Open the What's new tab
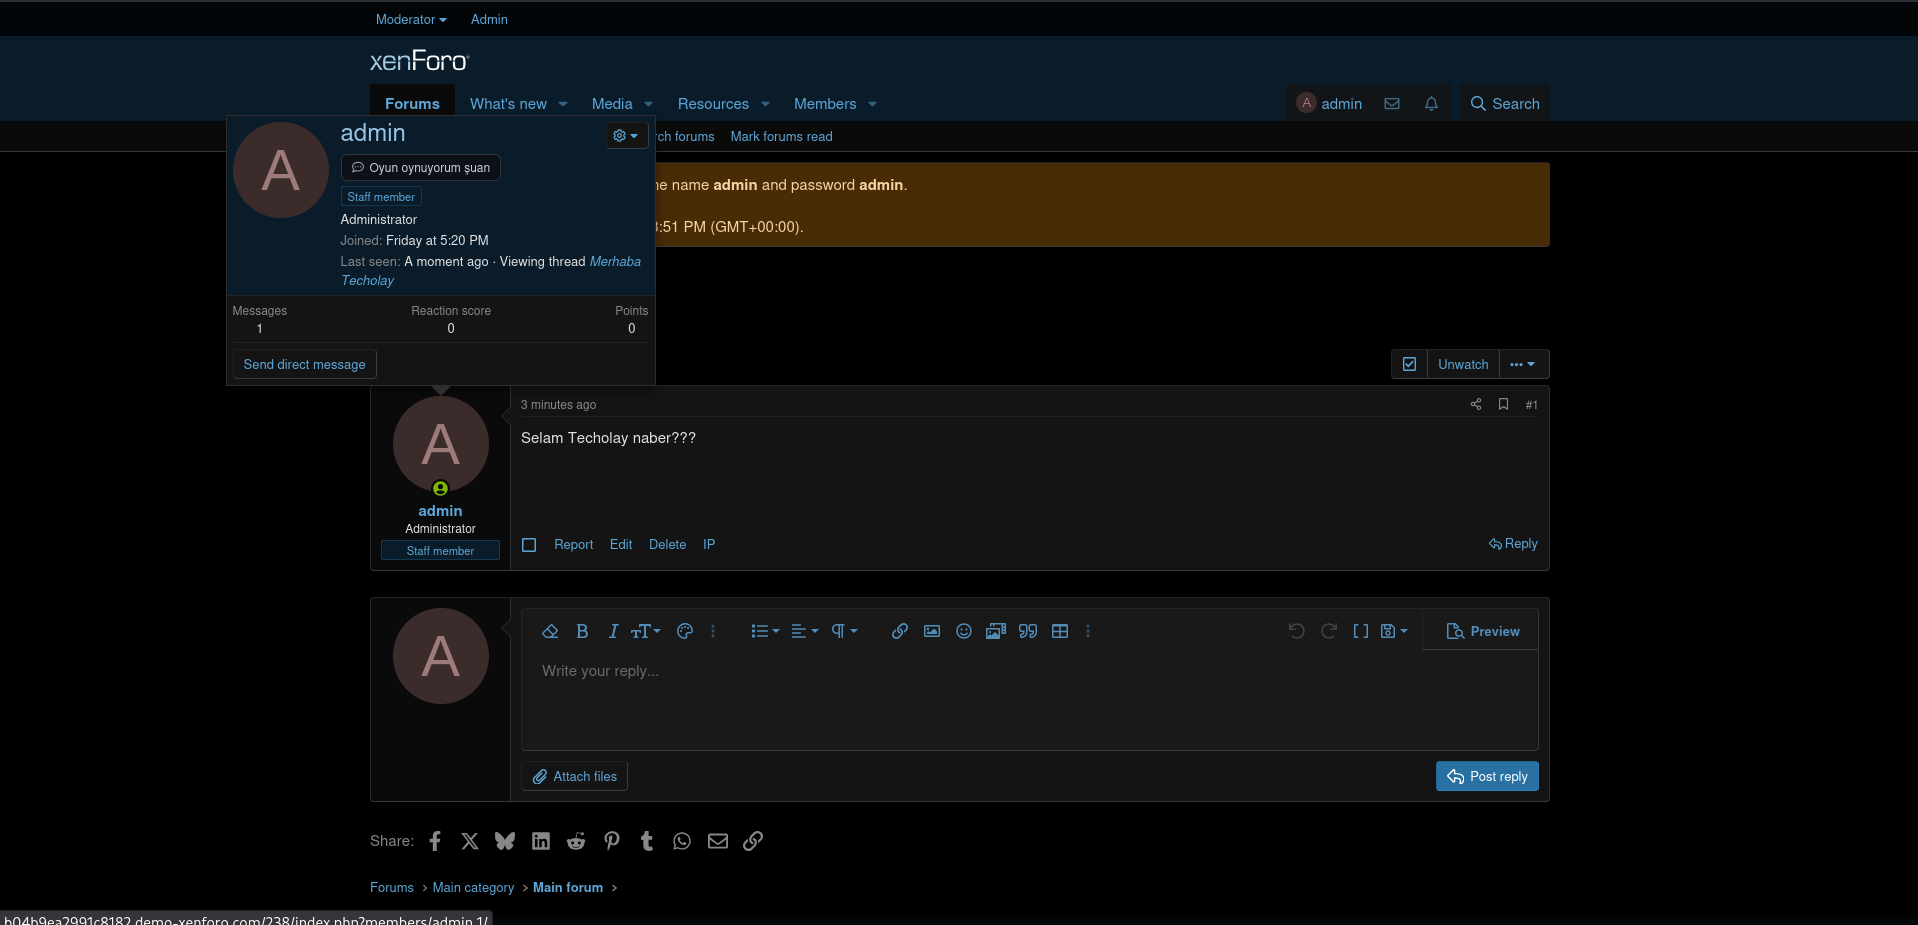The image size is (1918, 925). click(508, 104)
